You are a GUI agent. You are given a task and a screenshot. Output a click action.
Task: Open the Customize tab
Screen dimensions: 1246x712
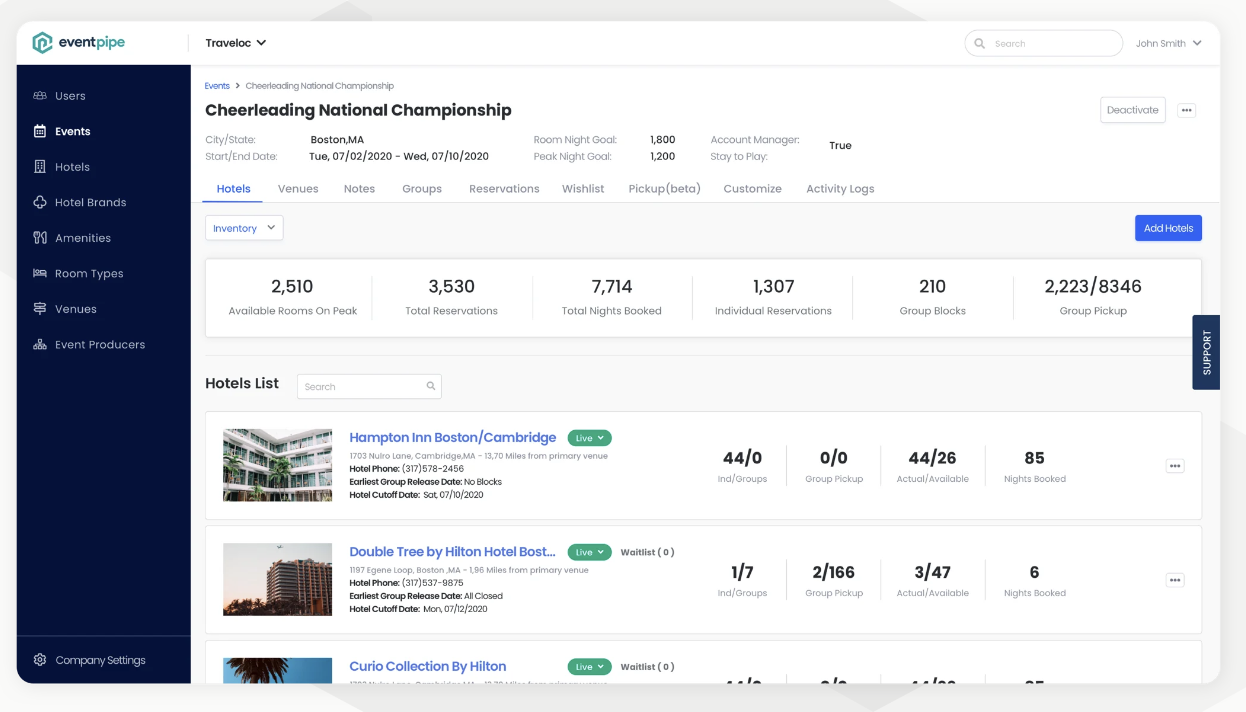tap(752, 189)
